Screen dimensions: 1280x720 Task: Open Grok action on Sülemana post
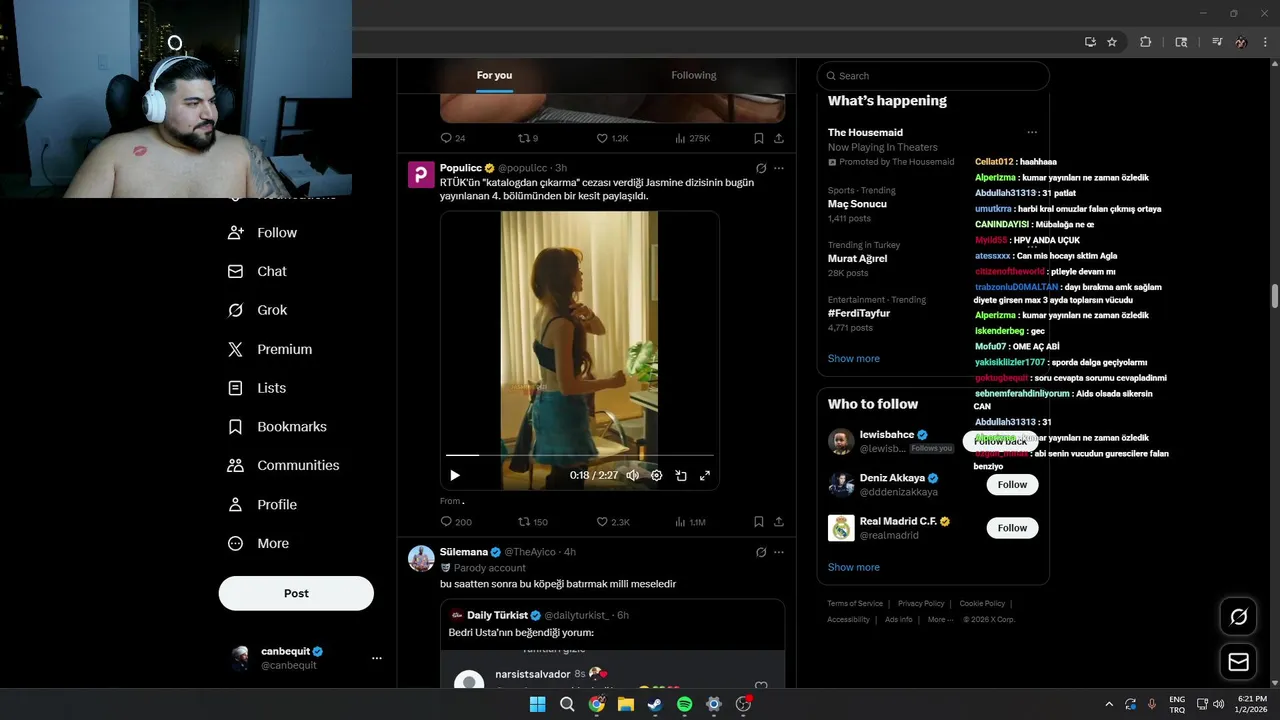point(761,552)
